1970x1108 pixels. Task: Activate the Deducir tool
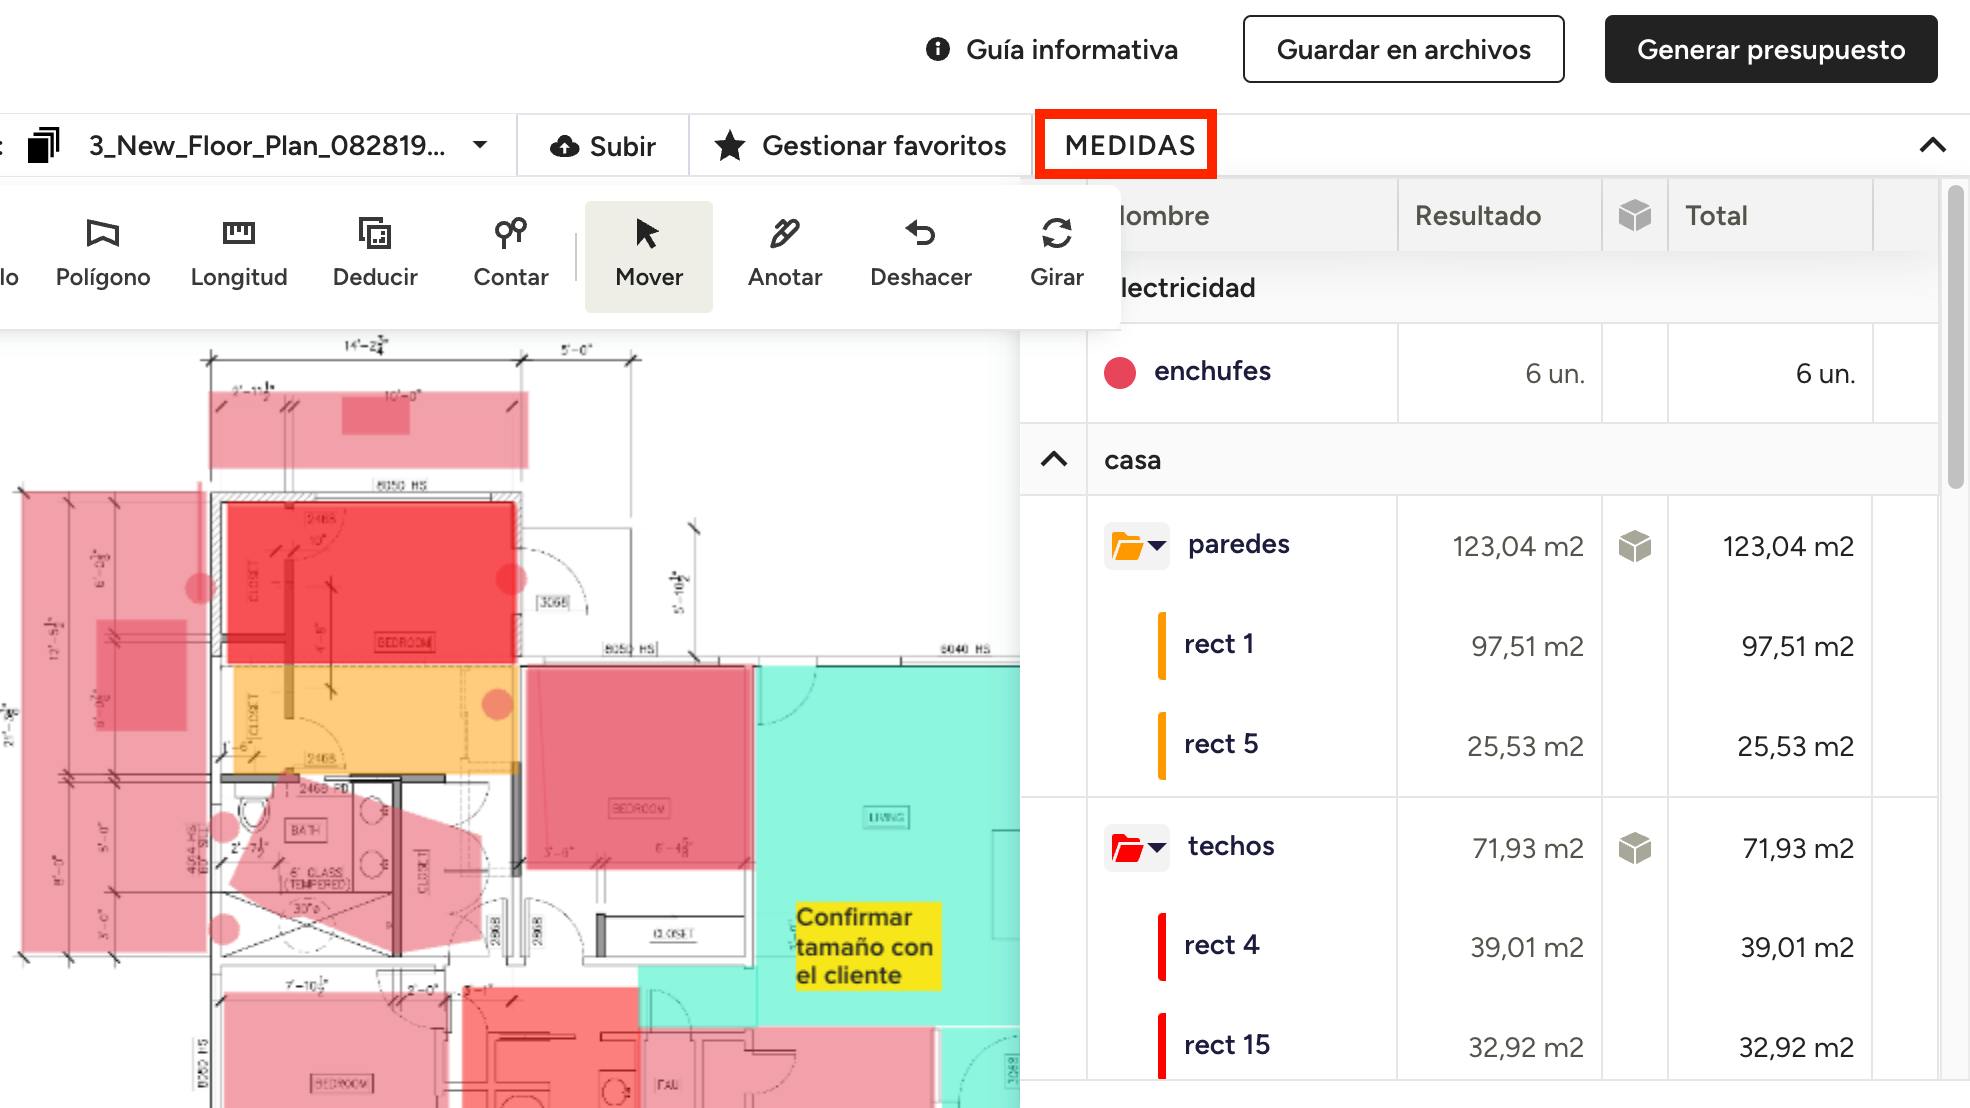pyautogui.click(x=375, y=254)
